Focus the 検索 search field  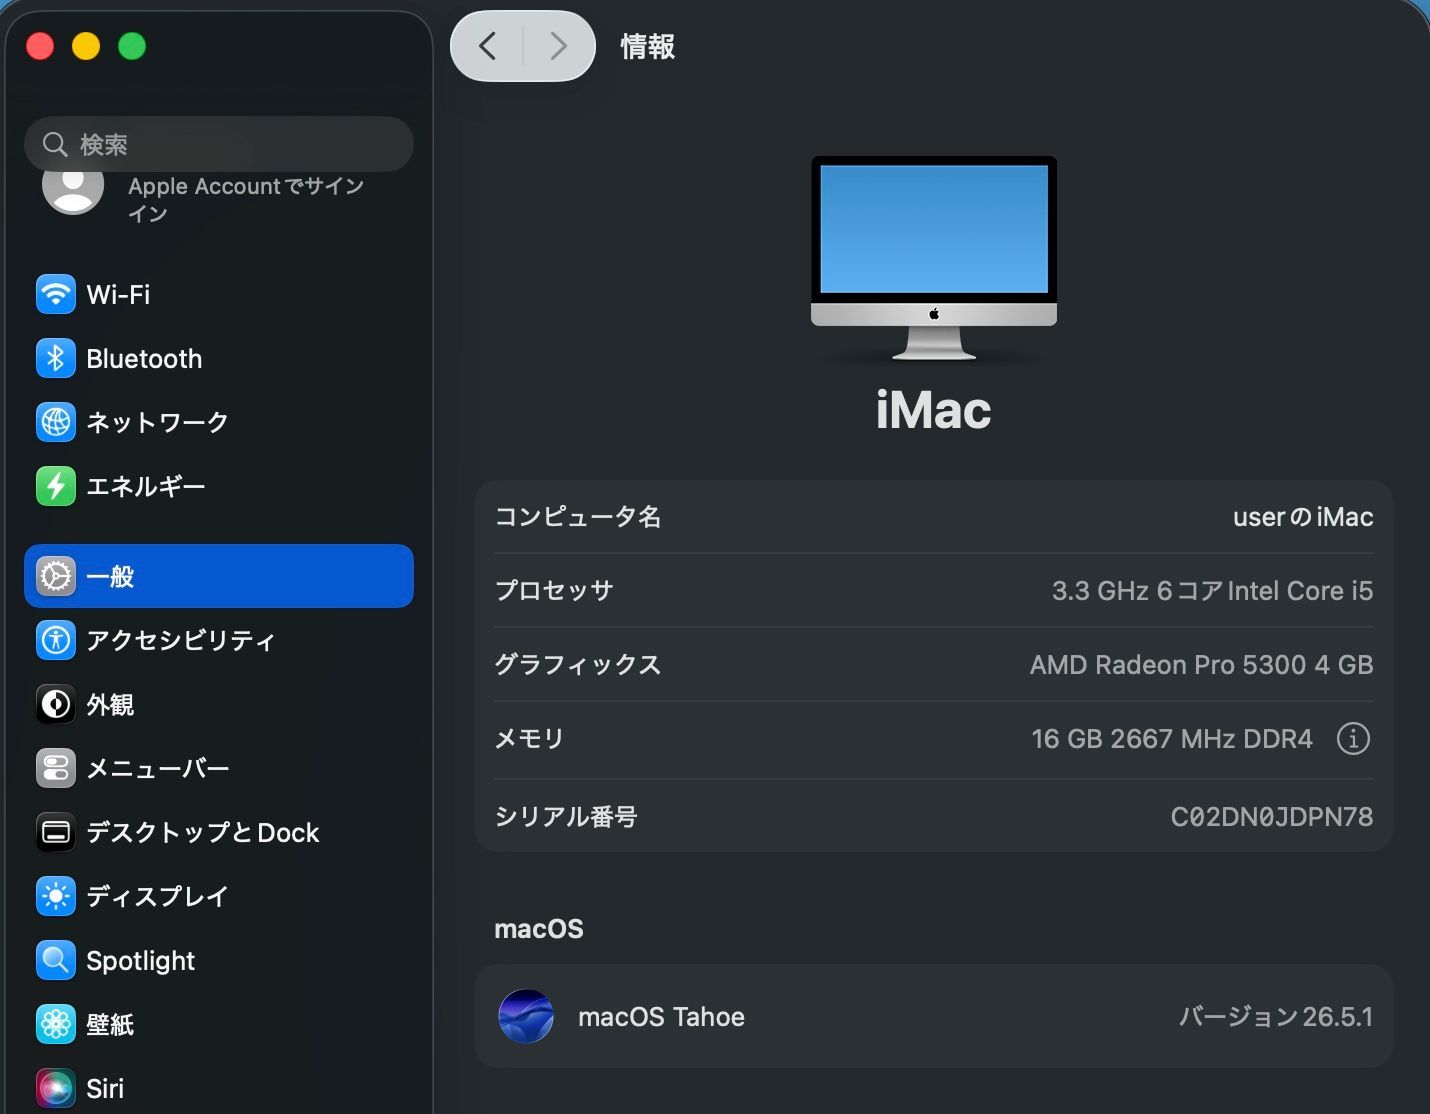pos(219,145)
